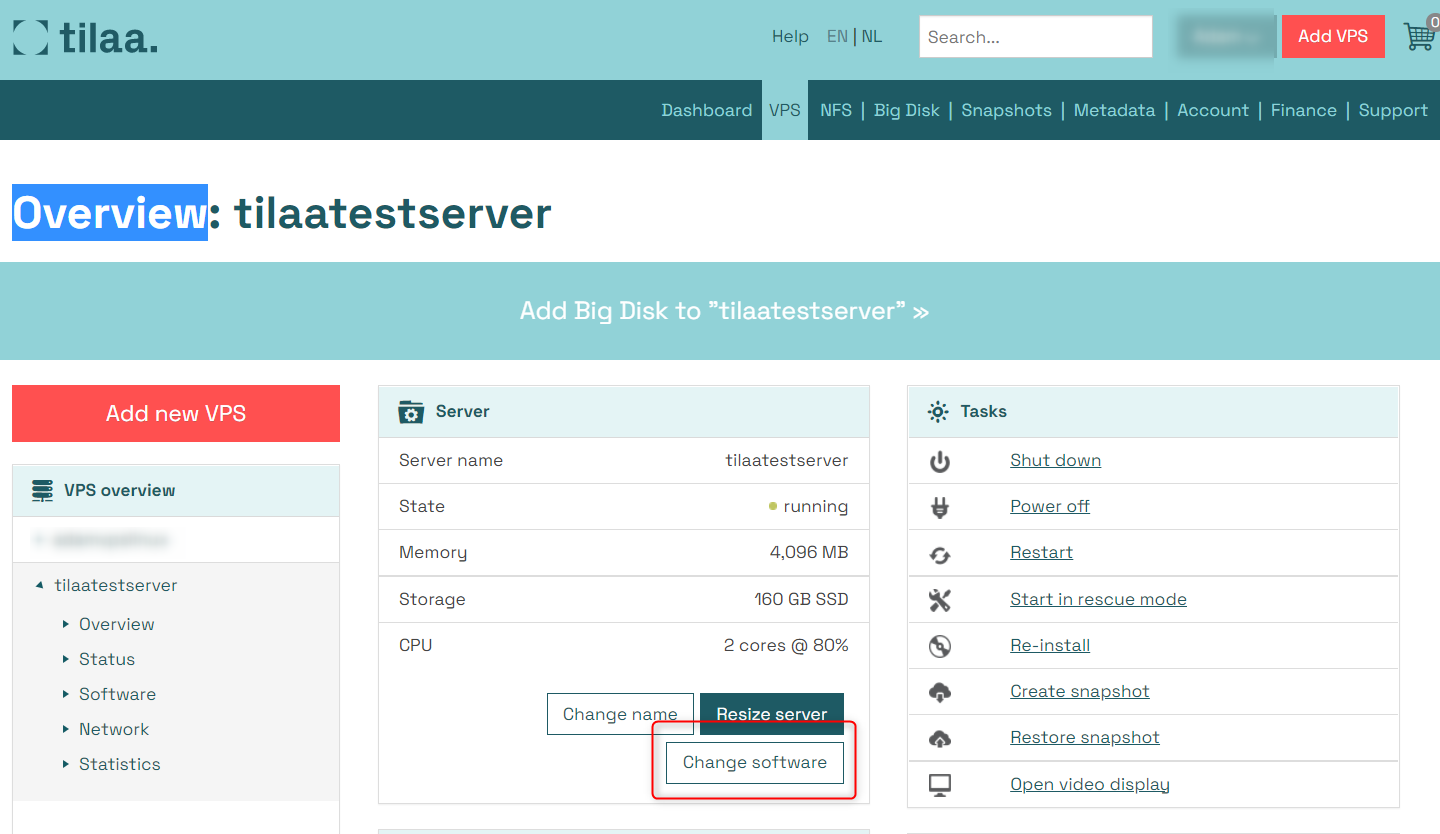Open the Metadata menu item

1115,110
